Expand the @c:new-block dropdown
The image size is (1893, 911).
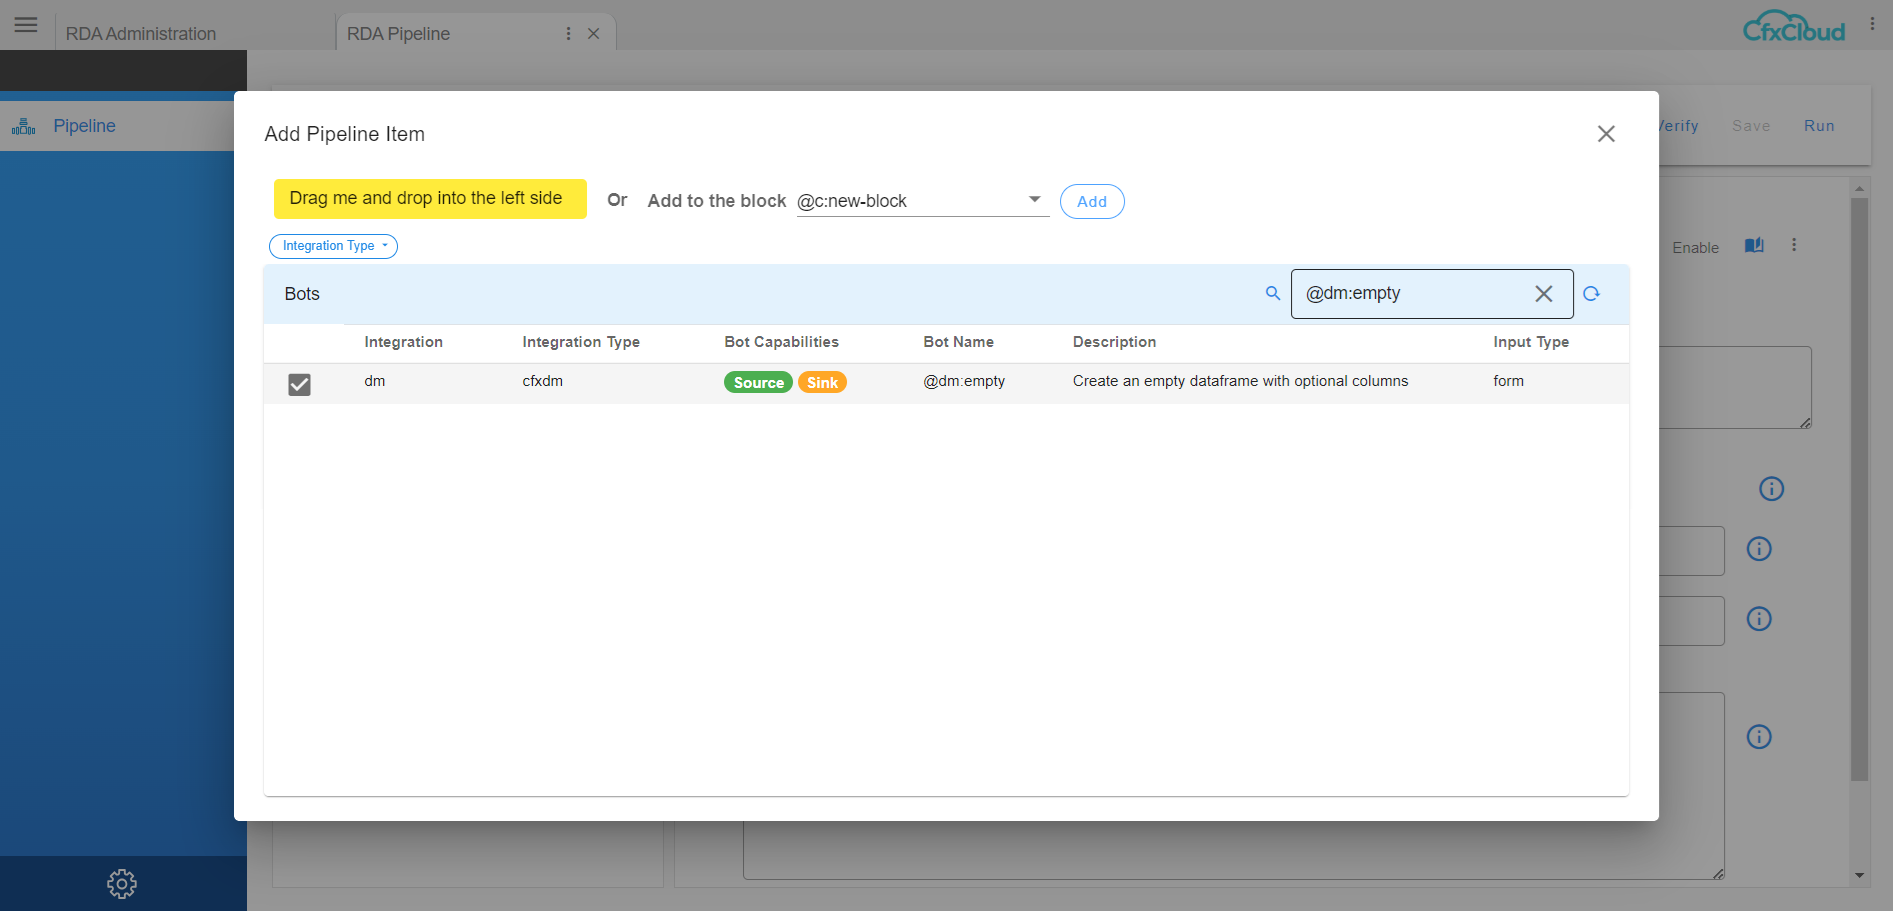pos(1035,199)
